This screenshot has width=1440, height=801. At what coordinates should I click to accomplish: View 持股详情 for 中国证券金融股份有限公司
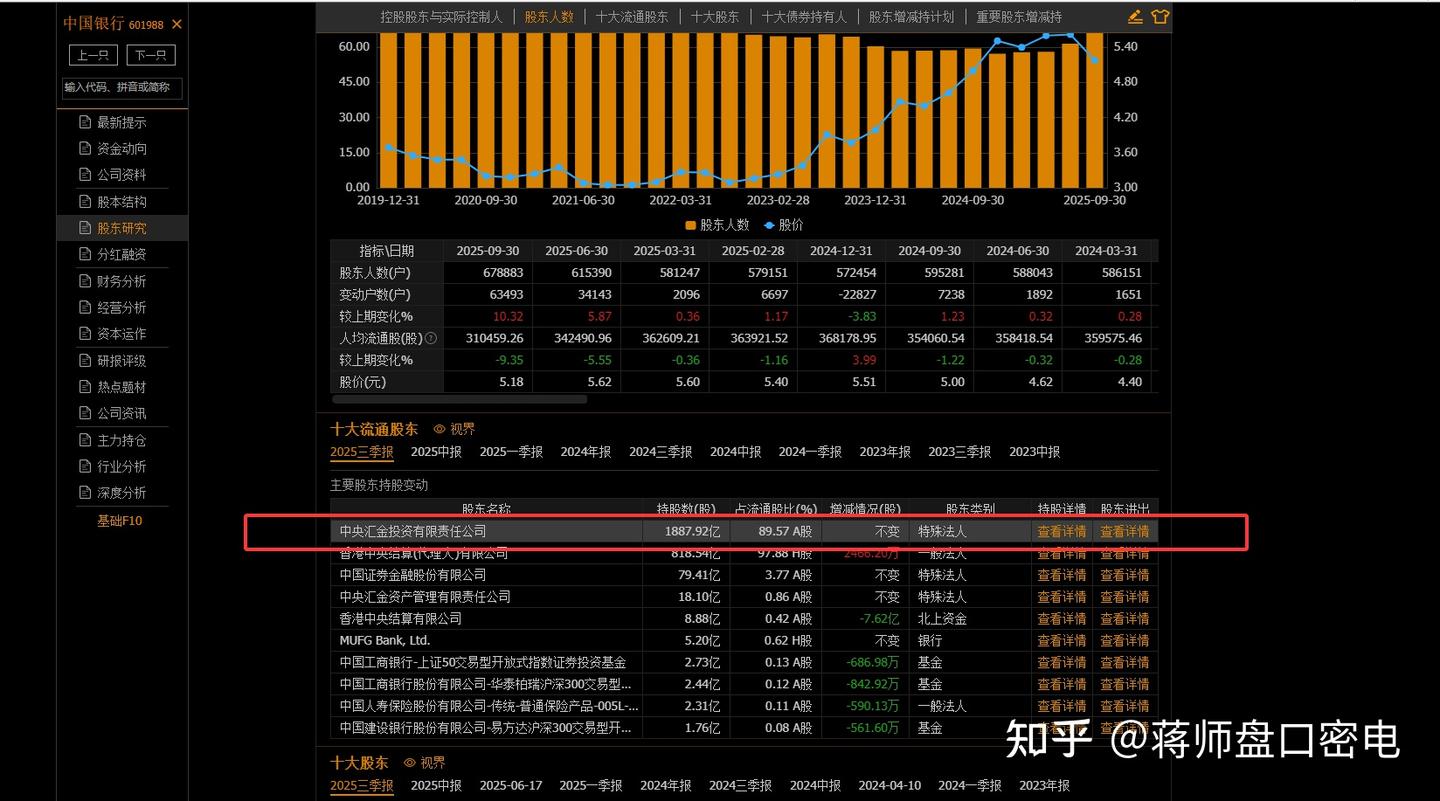(1062, 575)
